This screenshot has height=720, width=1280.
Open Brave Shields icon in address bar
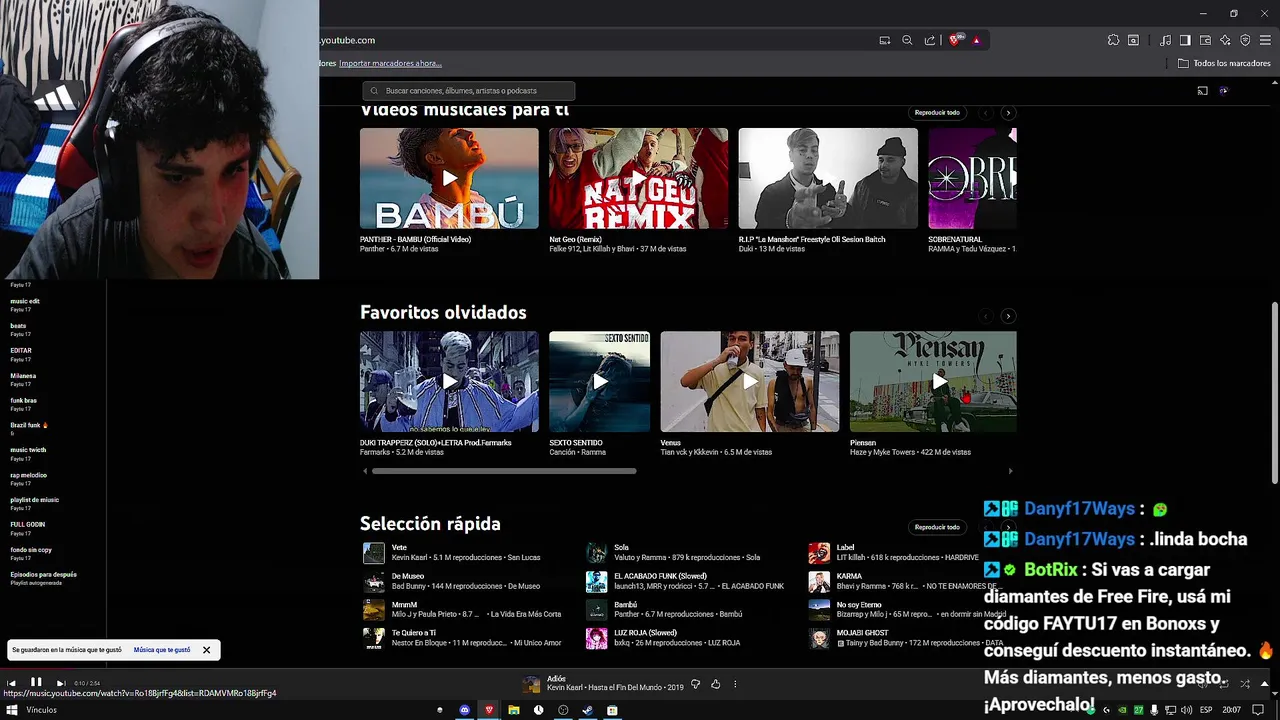tap(955, 40)
